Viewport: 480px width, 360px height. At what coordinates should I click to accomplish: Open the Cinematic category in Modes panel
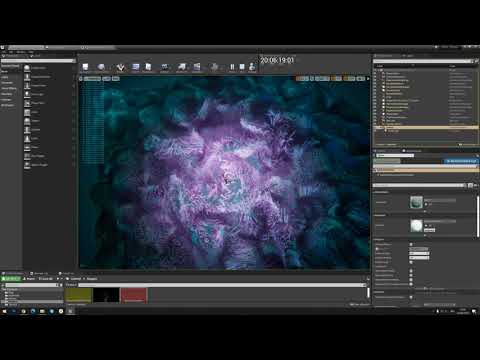coord(11,83)
